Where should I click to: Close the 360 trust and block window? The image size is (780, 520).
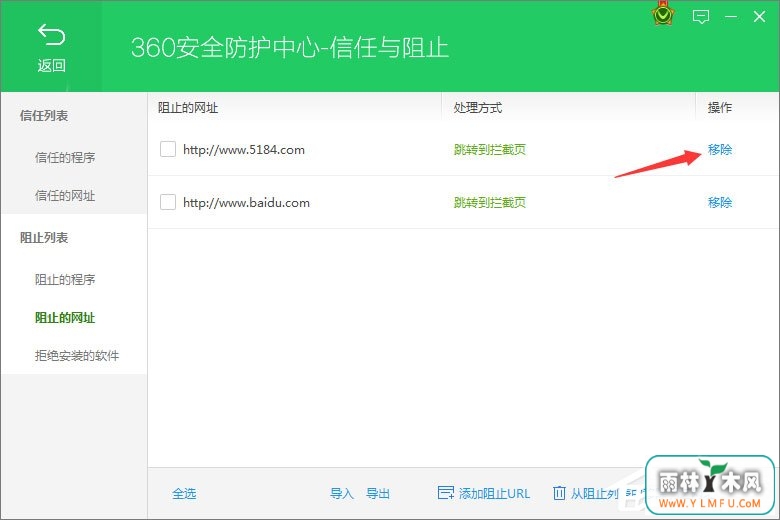tap(759, 17)
